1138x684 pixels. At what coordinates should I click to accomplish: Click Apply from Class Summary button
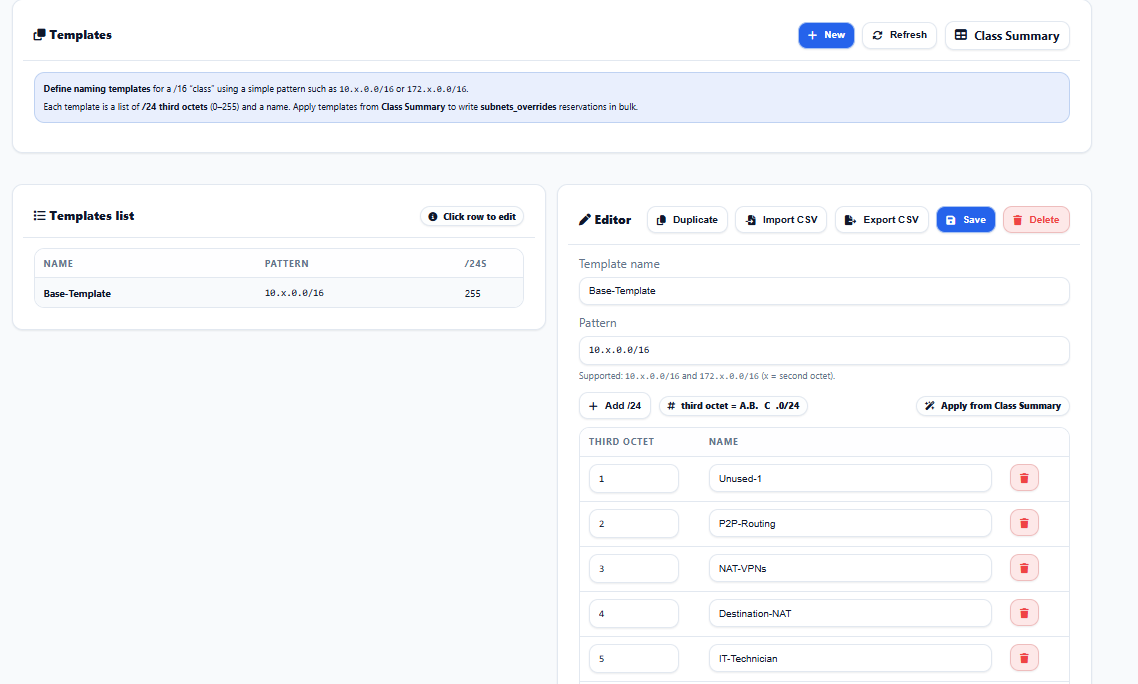pos(992,406)
